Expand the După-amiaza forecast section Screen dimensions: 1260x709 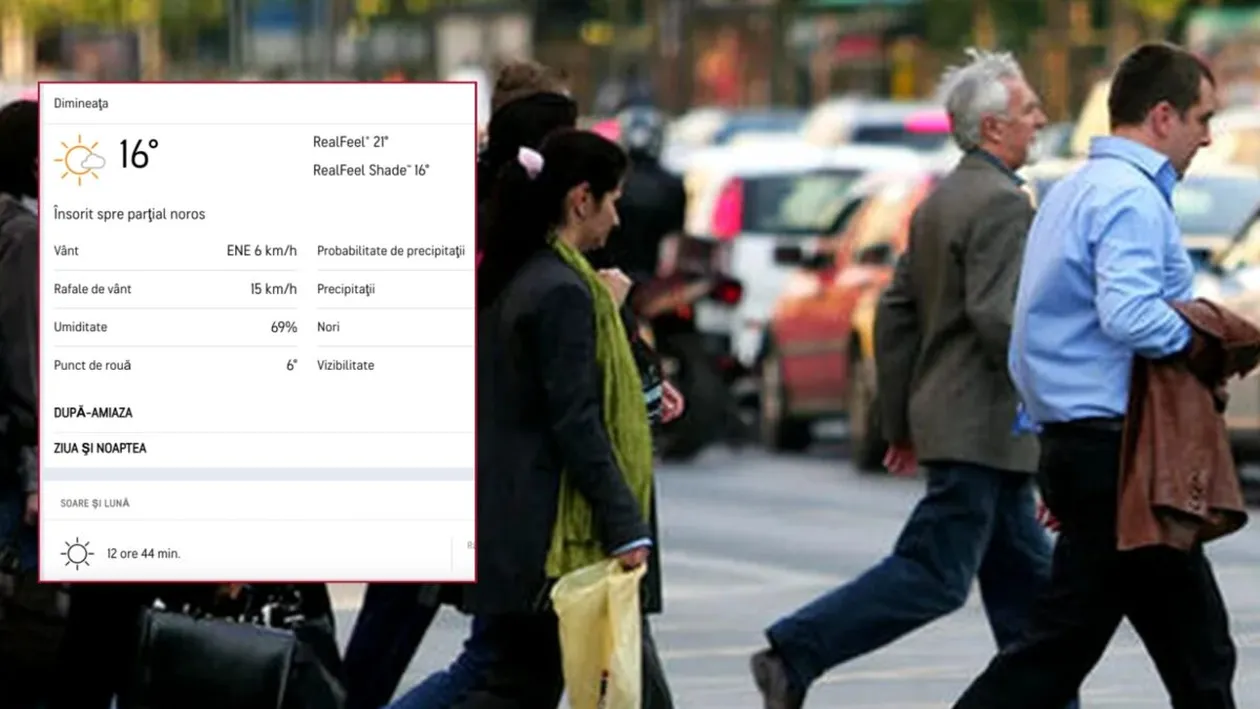pyautogui.click(x=93, y=412)
